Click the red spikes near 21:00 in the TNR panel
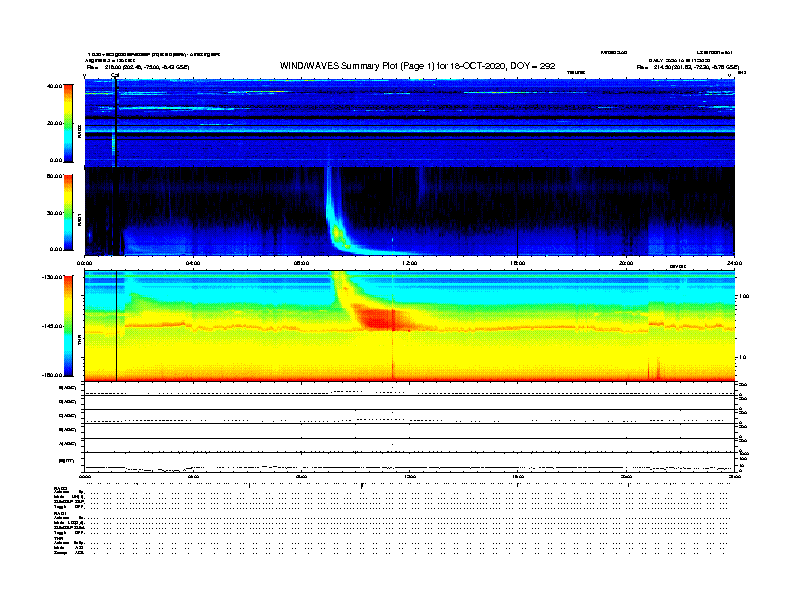 click(x=655, y=369)
